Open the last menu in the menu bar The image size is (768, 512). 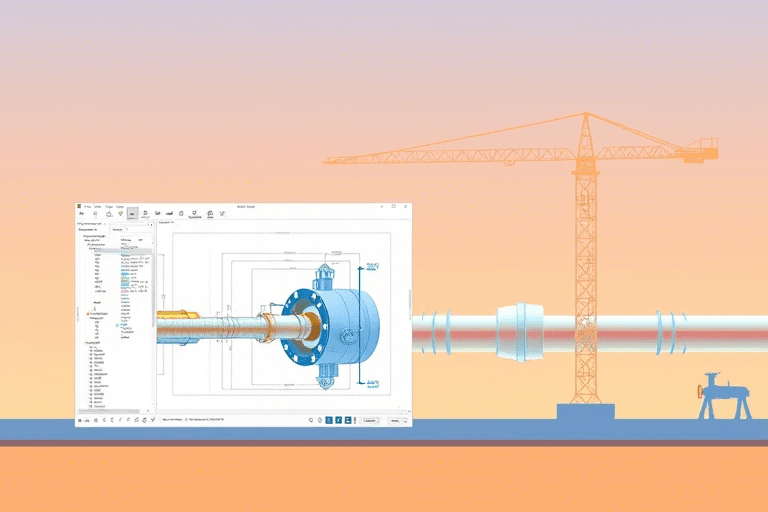[x=119, y=206]
